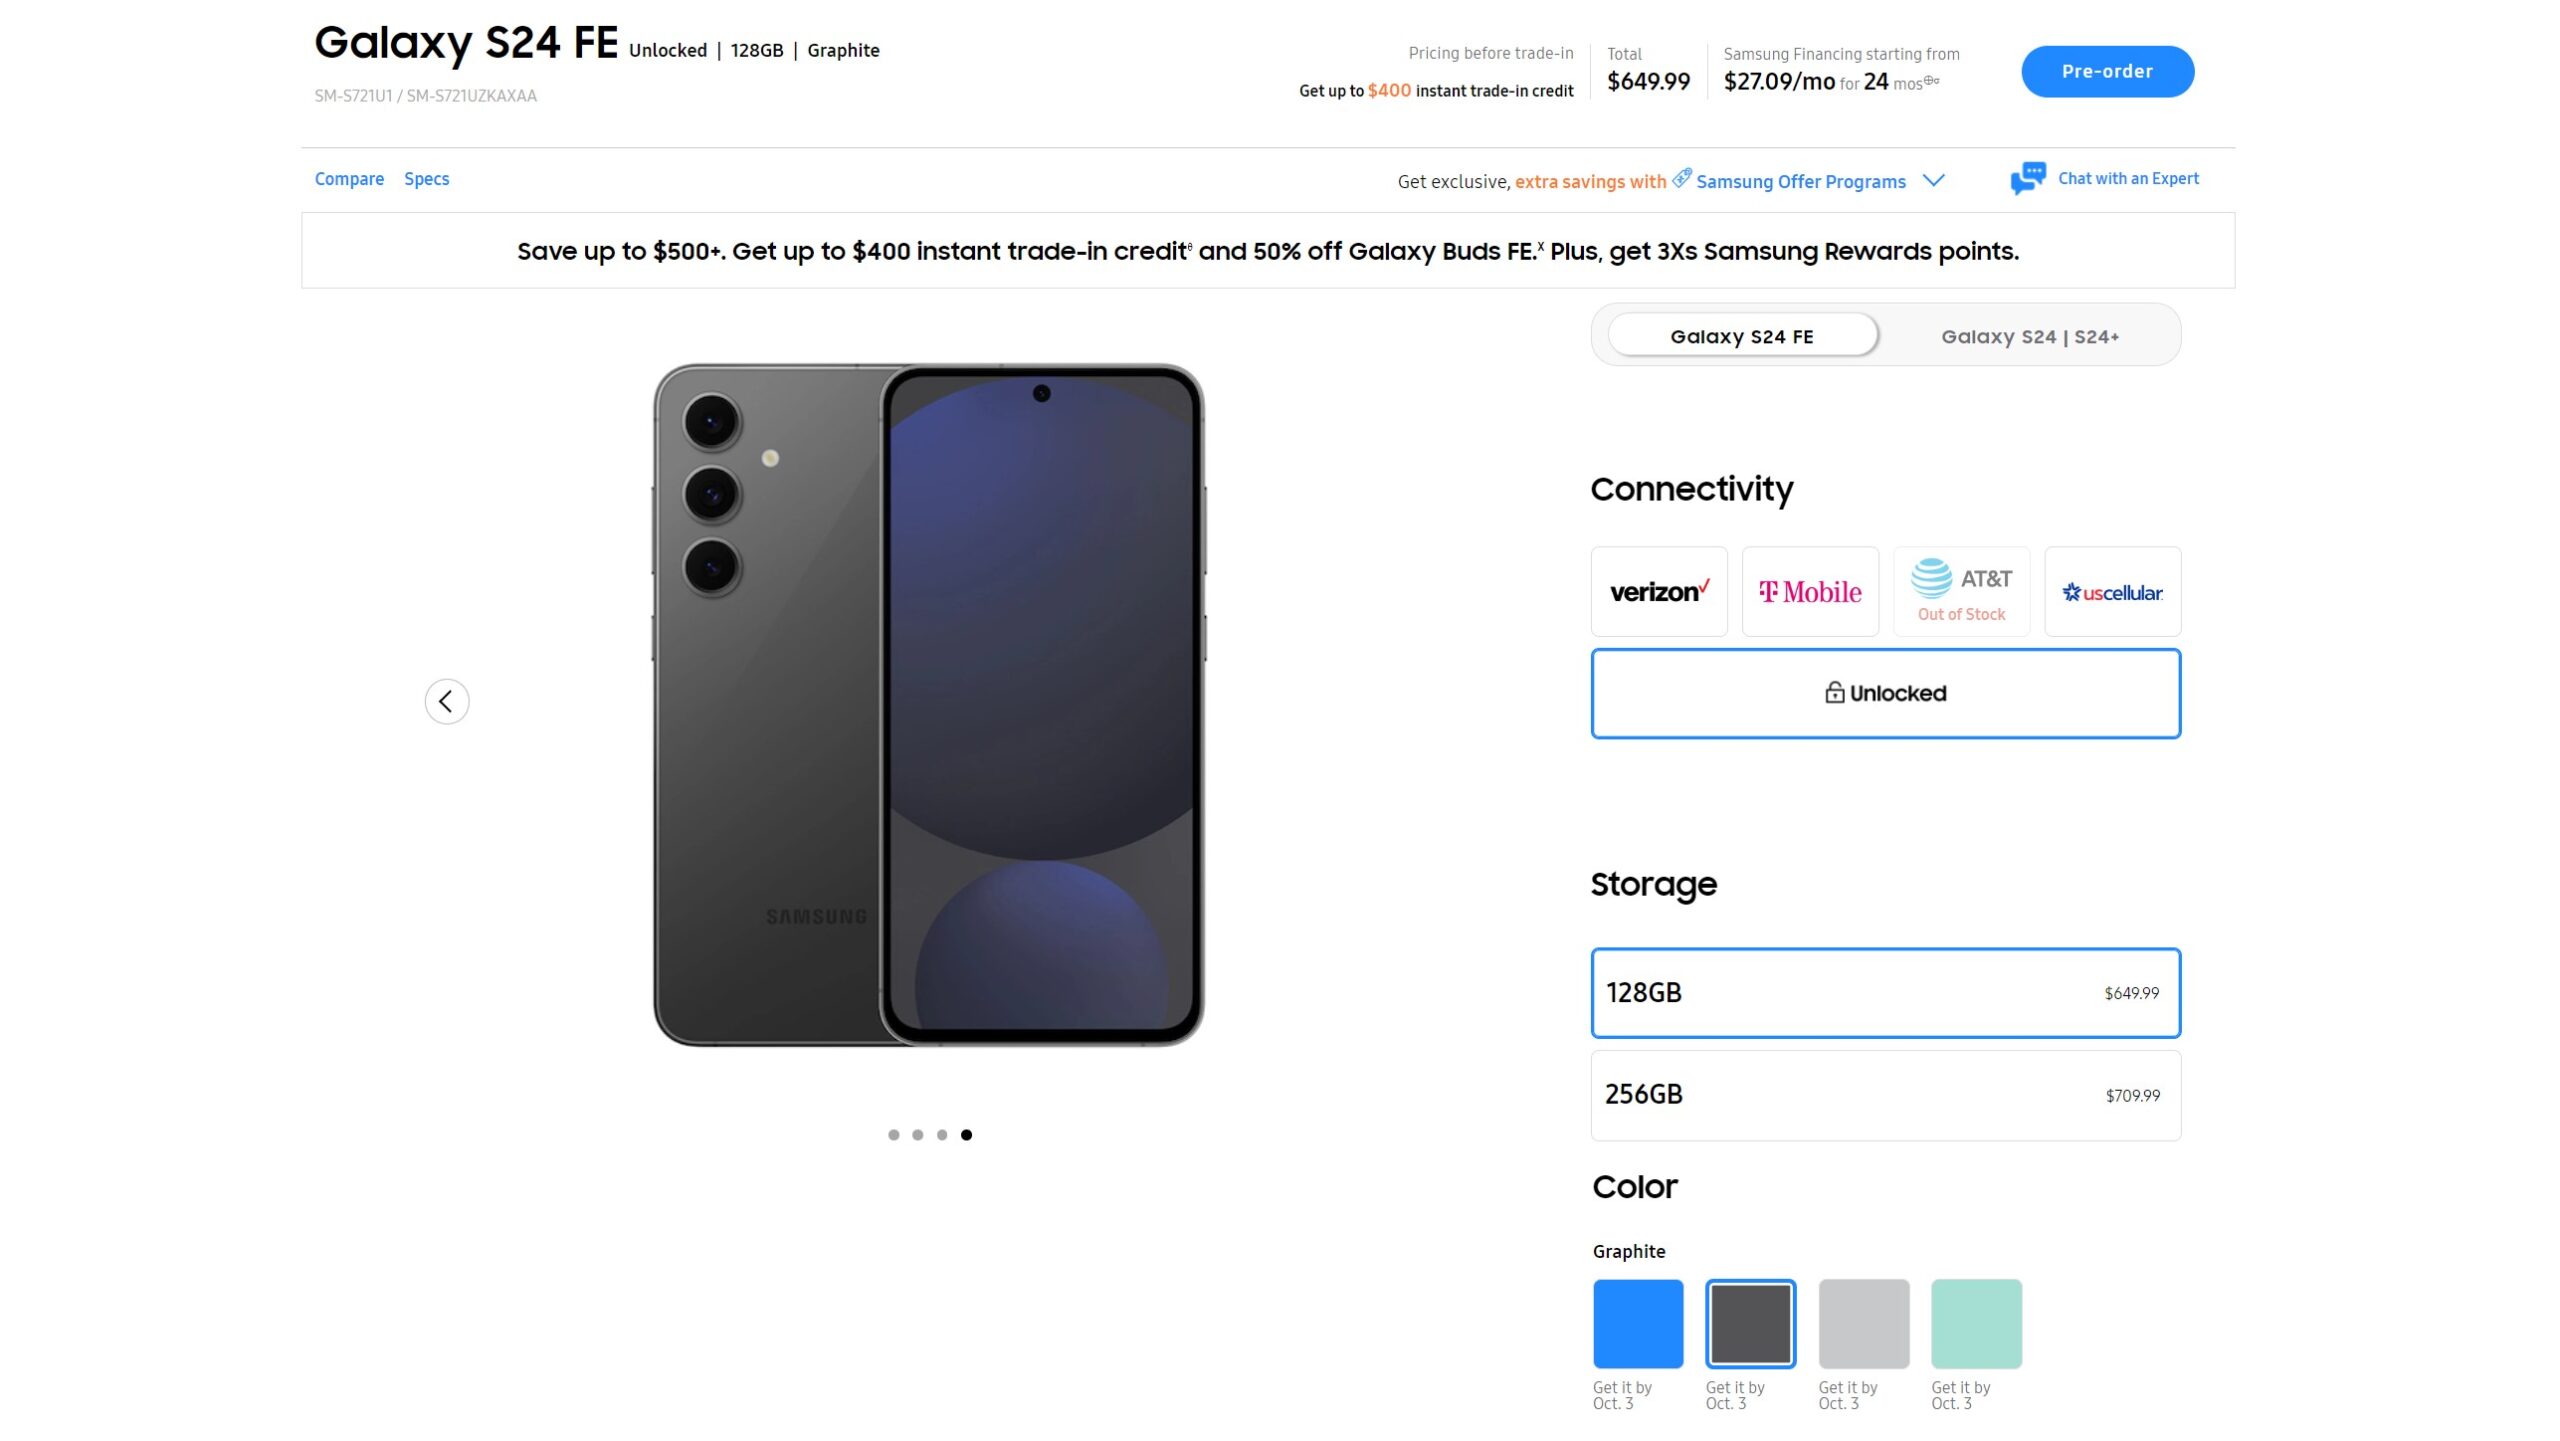Select the US Cellular carrier icon
The image size is (2560, 1441).
click(x=2112, y=590)
